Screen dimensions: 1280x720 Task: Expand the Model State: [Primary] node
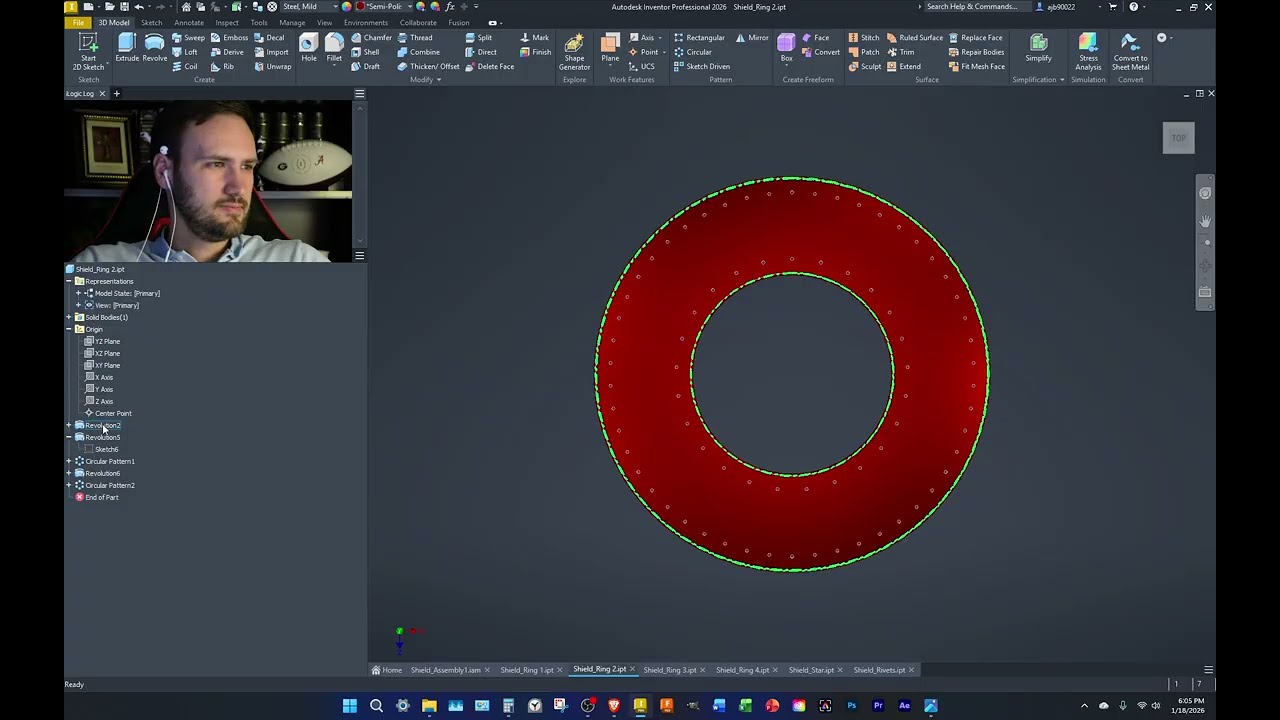78,293
